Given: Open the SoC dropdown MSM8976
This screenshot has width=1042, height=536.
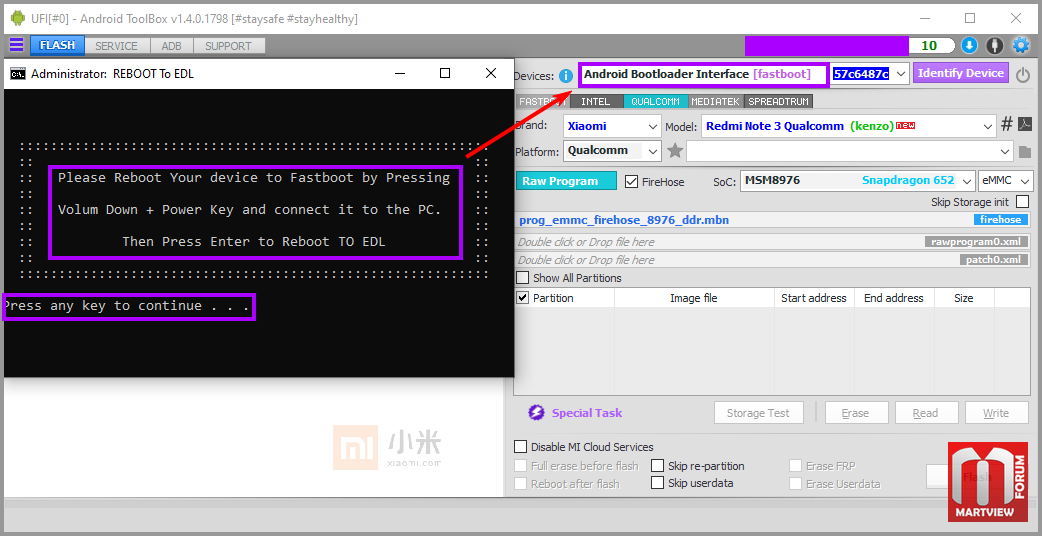Looking at the screenshot, I should [x=857, y=181].
